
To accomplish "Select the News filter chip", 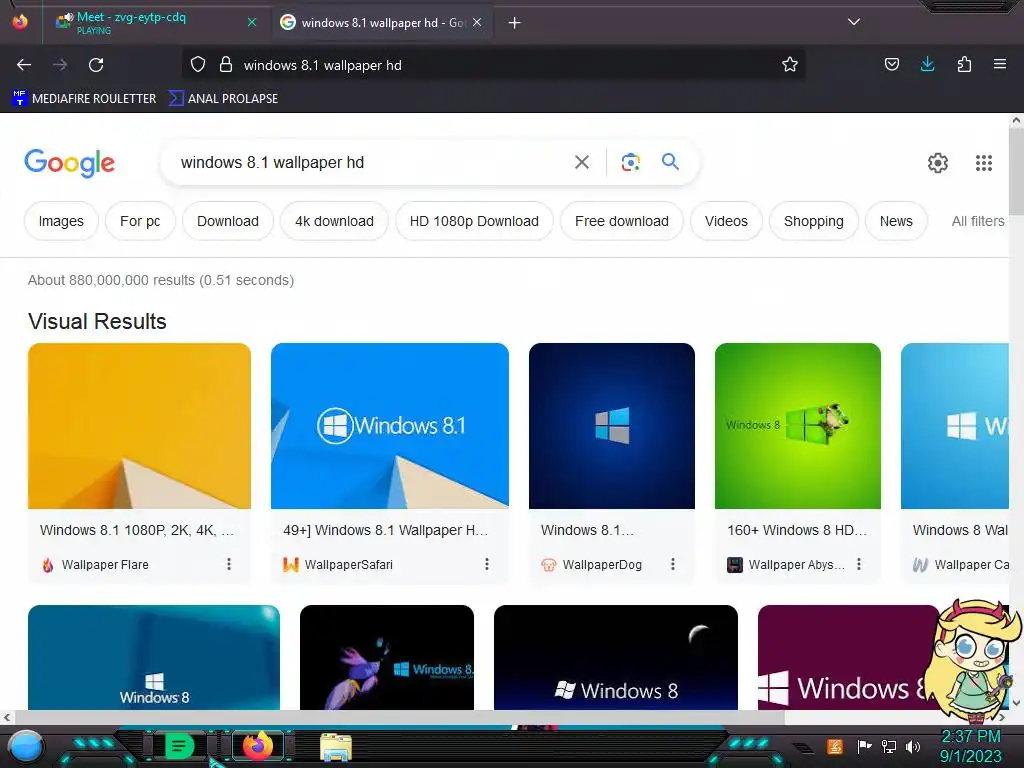I will coord(896,221).
